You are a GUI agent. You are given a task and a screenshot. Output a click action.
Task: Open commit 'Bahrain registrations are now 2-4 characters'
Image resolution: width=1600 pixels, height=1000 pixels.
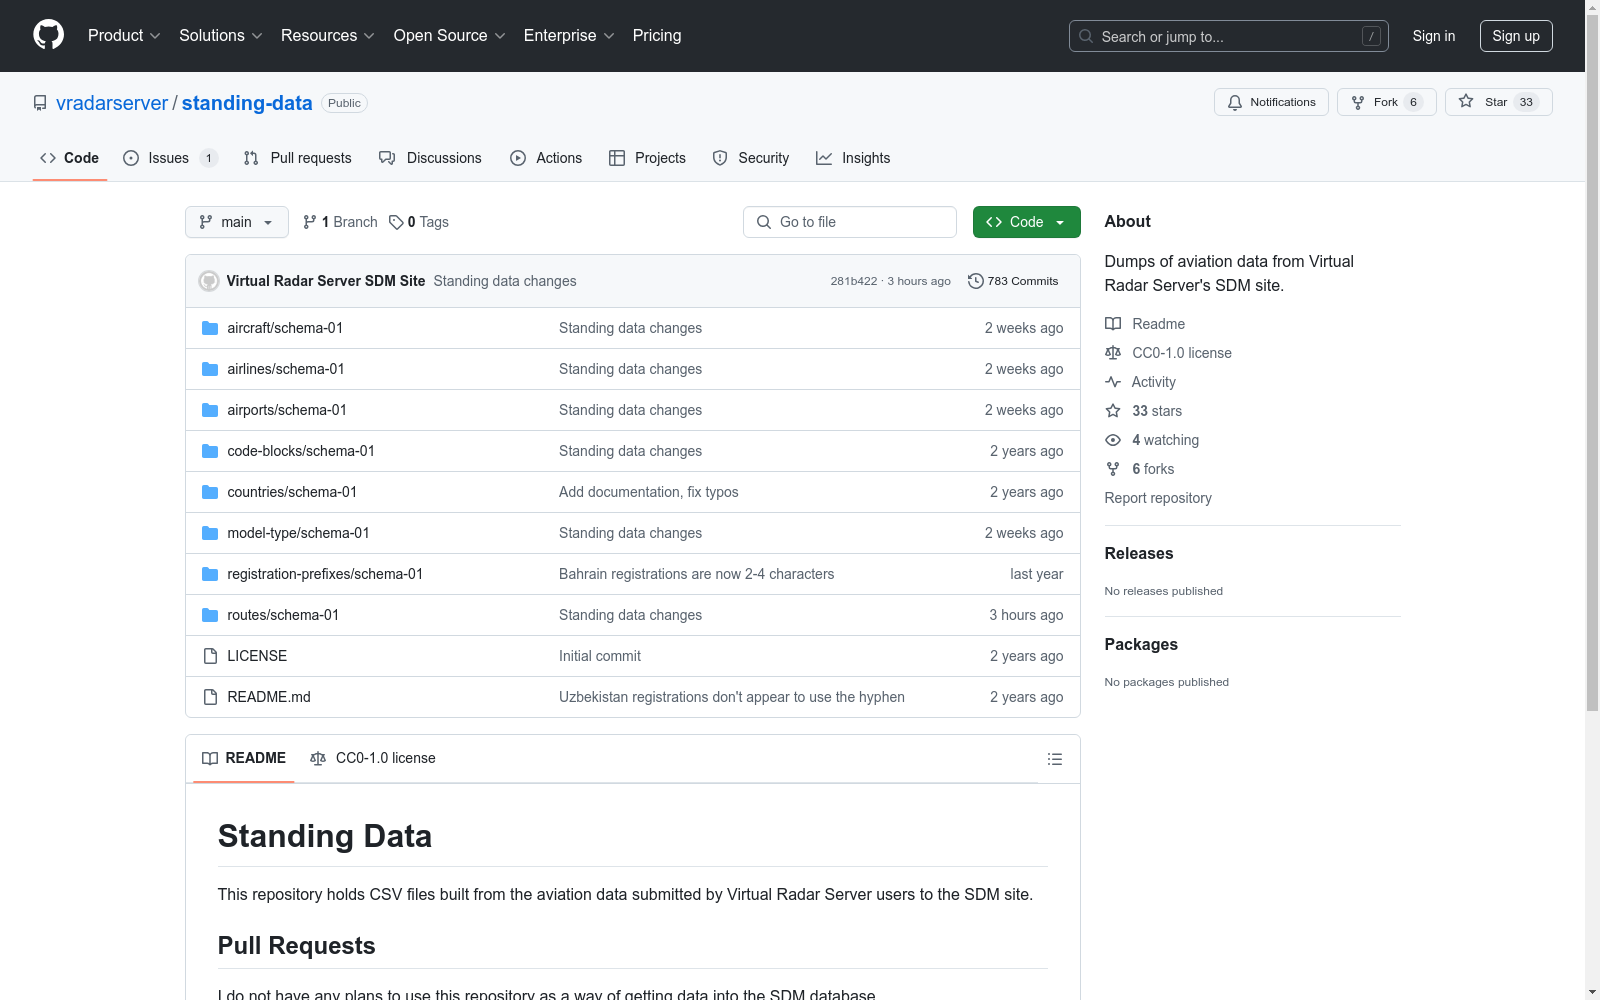(x=696, y=574)
